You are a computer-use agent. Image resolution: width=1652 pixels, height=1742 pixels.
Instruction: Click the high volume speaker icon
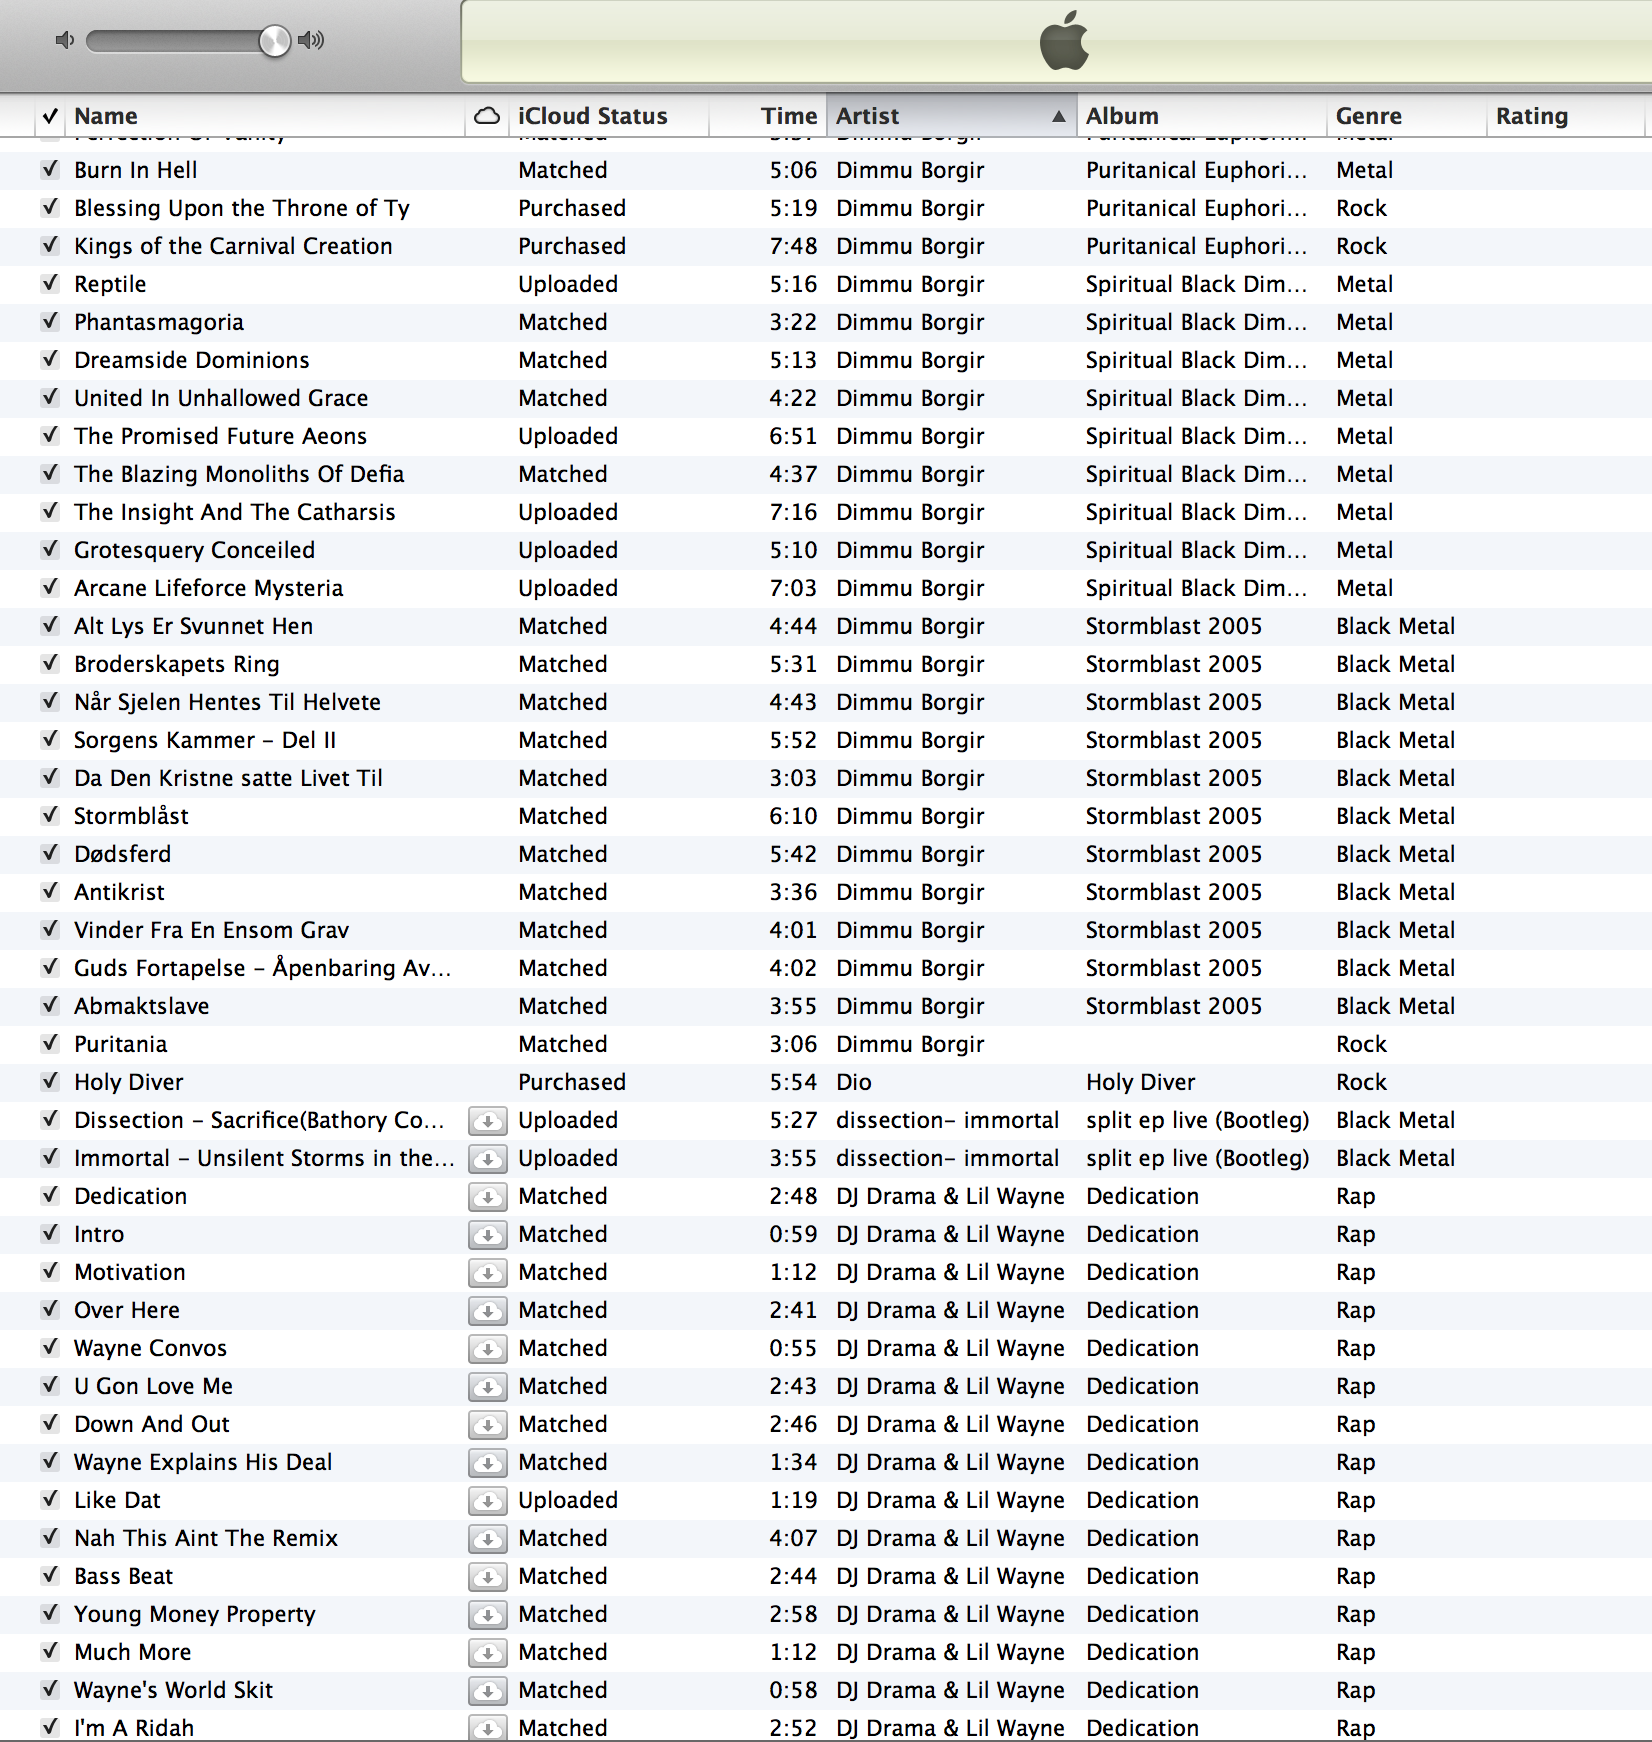coord(312,40)
